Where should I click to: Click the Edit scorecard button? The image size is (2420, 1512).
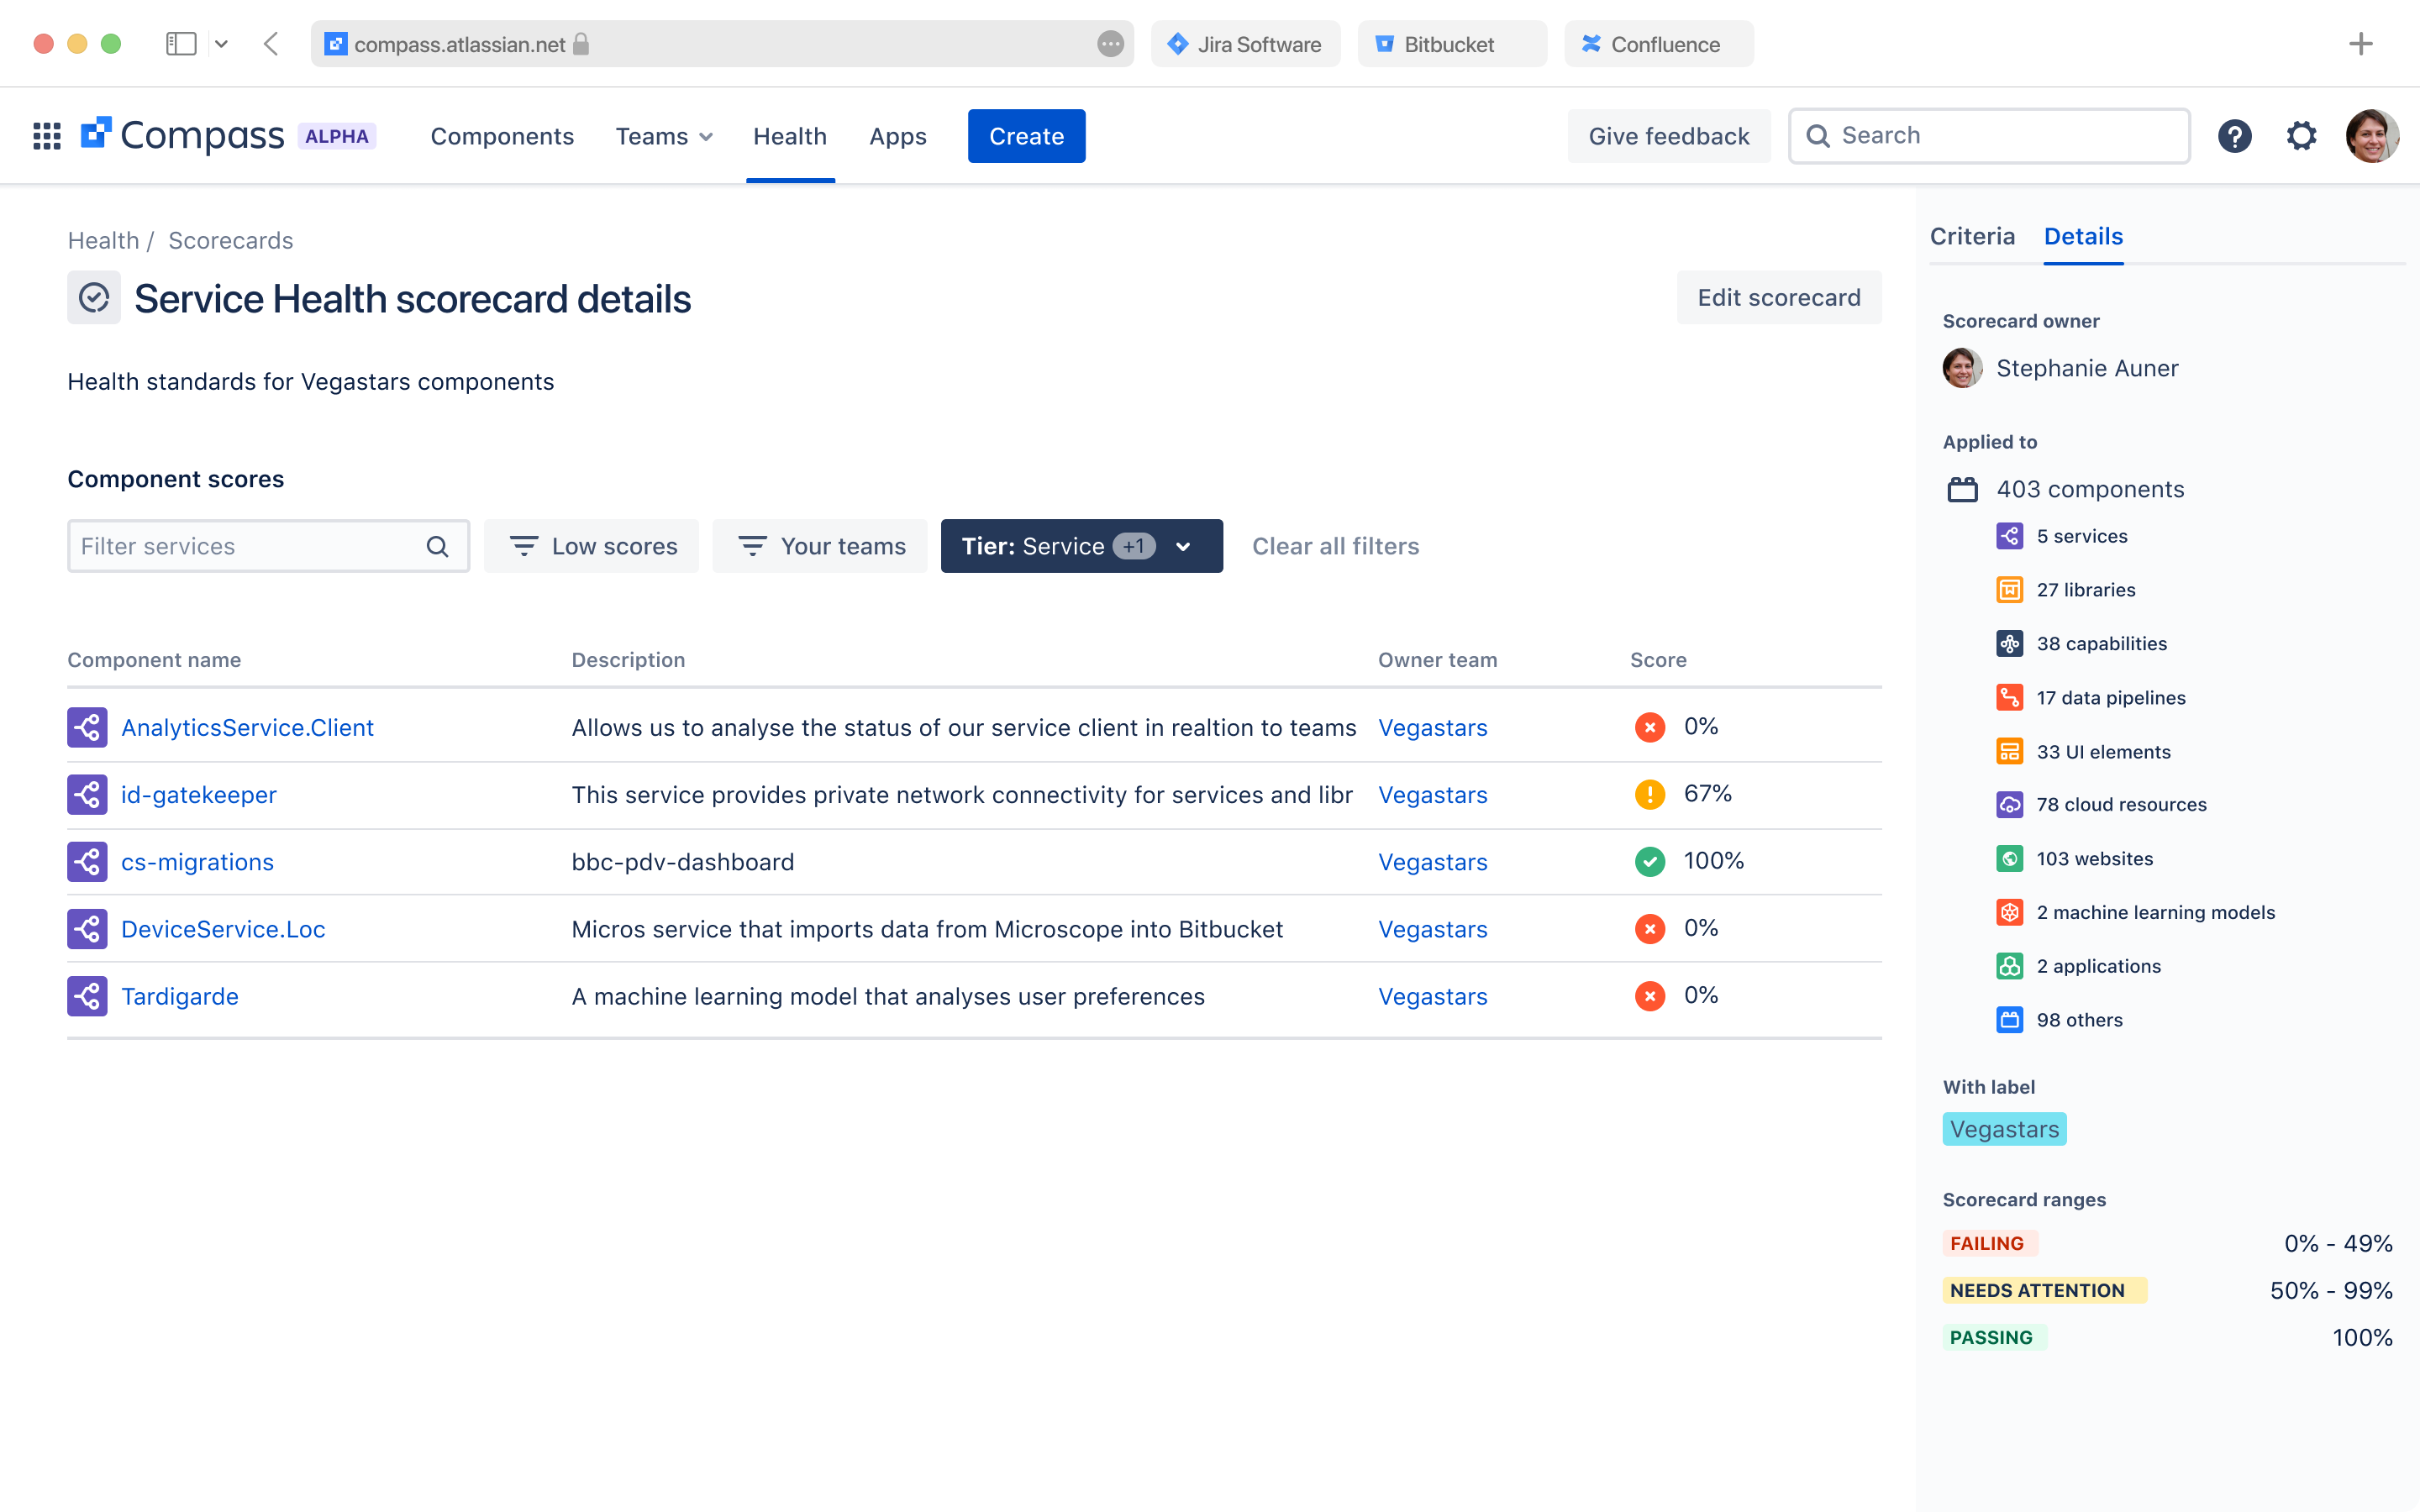click(x=1779, y=297)
